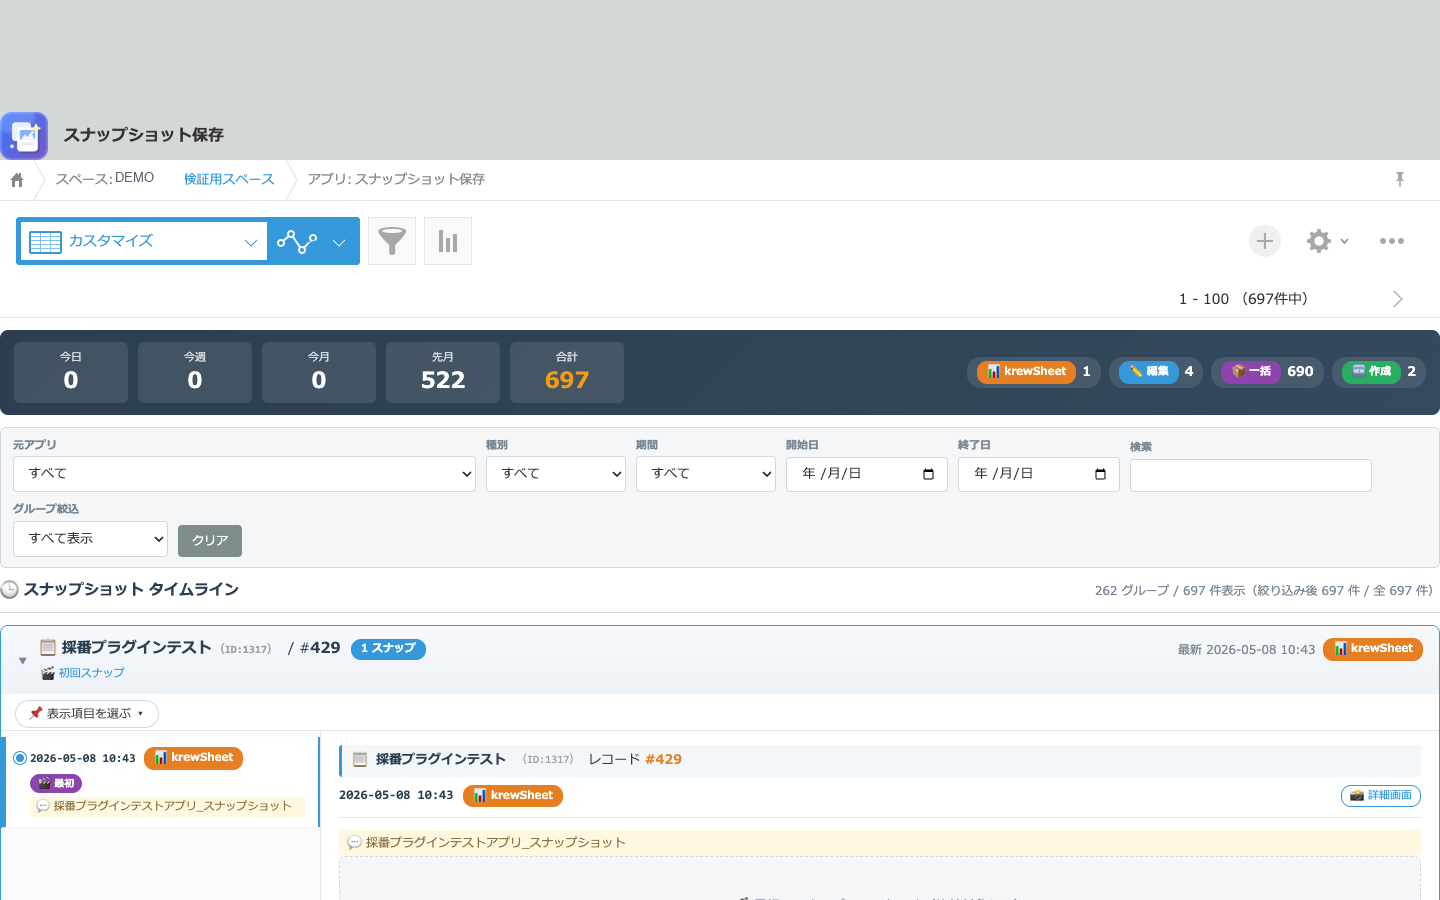Click the 終了日 date field
Viewport: 1440px width, 900px height.
[x=1039, y=474]
